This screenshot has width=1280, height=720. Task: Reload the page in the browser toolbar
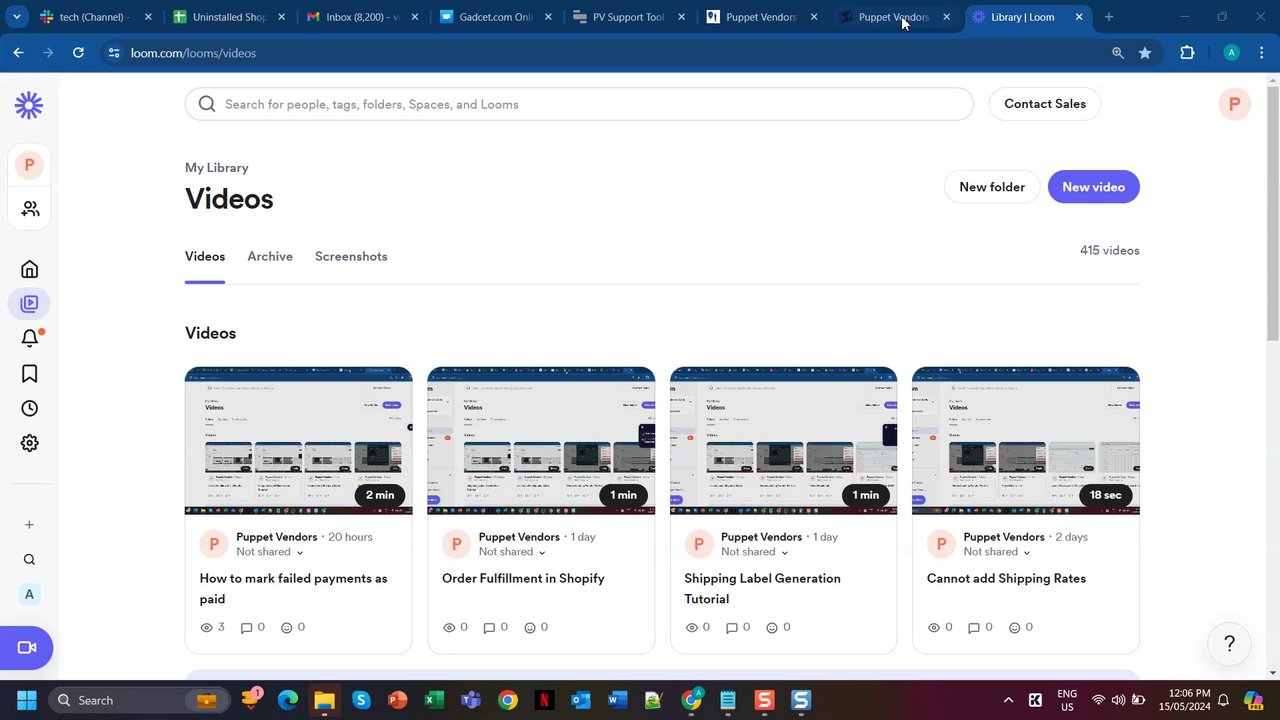(78, 53)
